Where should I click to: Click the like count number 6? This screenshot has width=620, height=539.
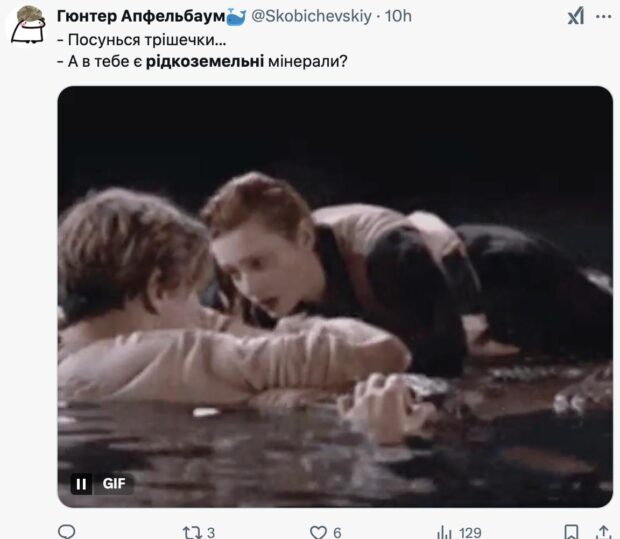(x=337, y=531)
